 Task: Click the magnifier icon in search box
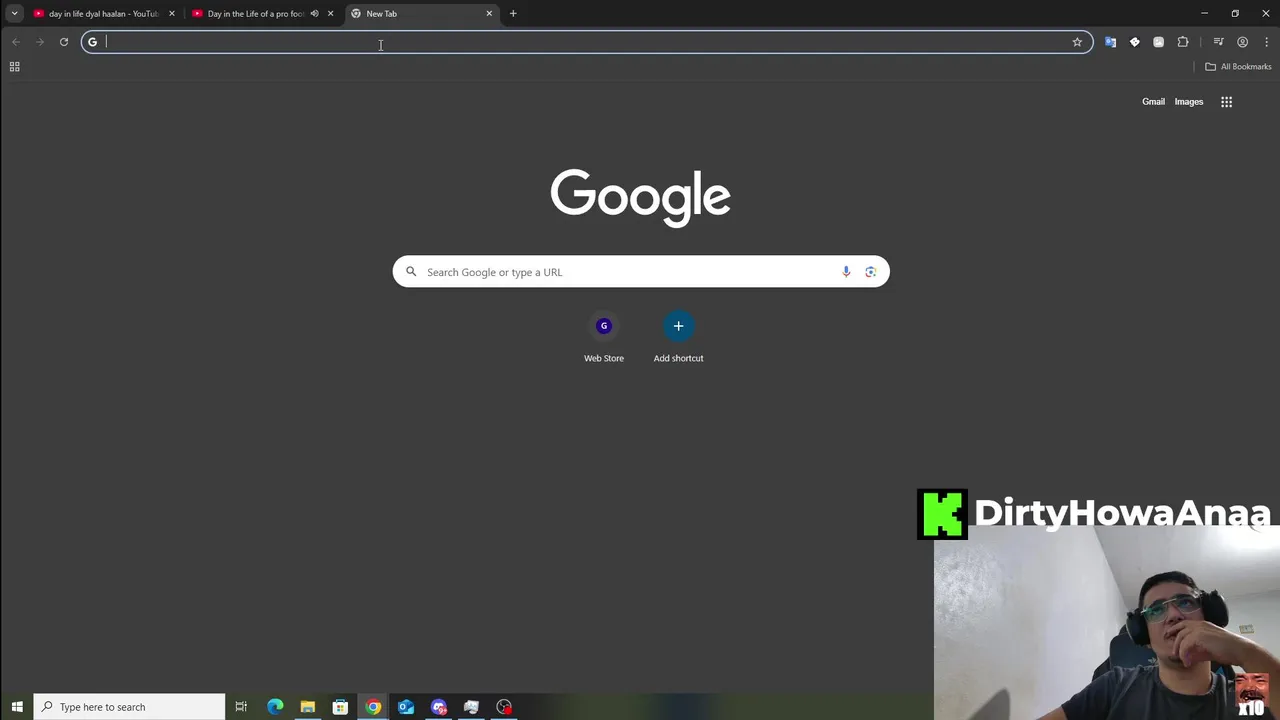[x=410, y=272]
